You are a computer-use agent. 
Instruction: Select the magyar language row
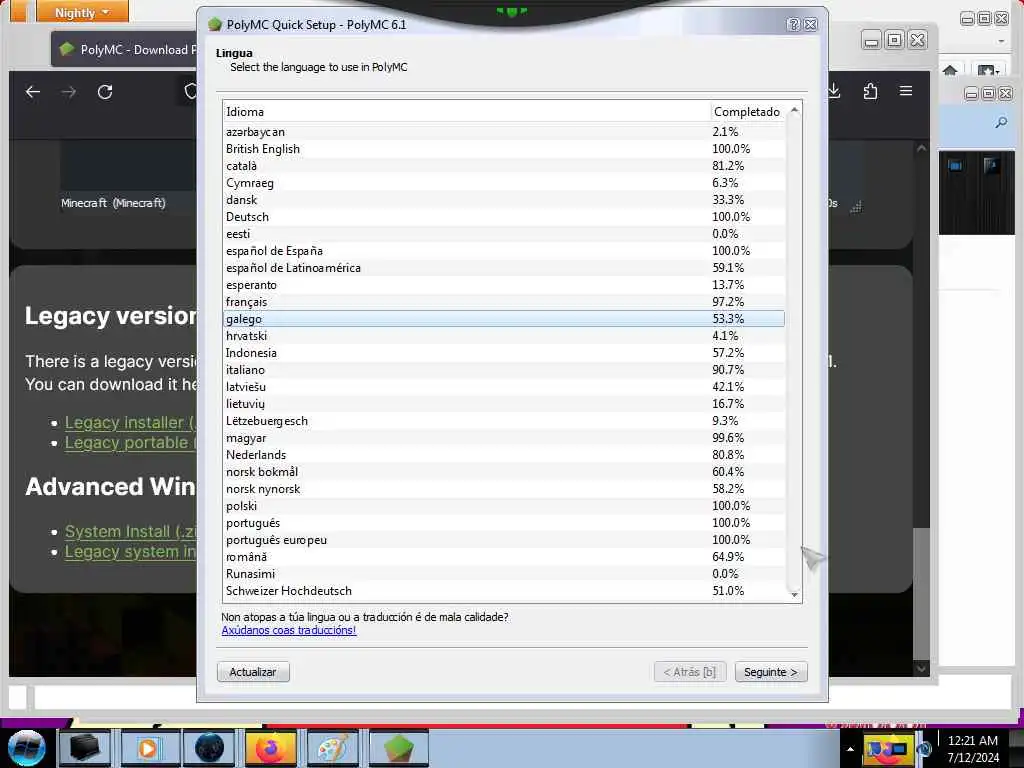504,438
